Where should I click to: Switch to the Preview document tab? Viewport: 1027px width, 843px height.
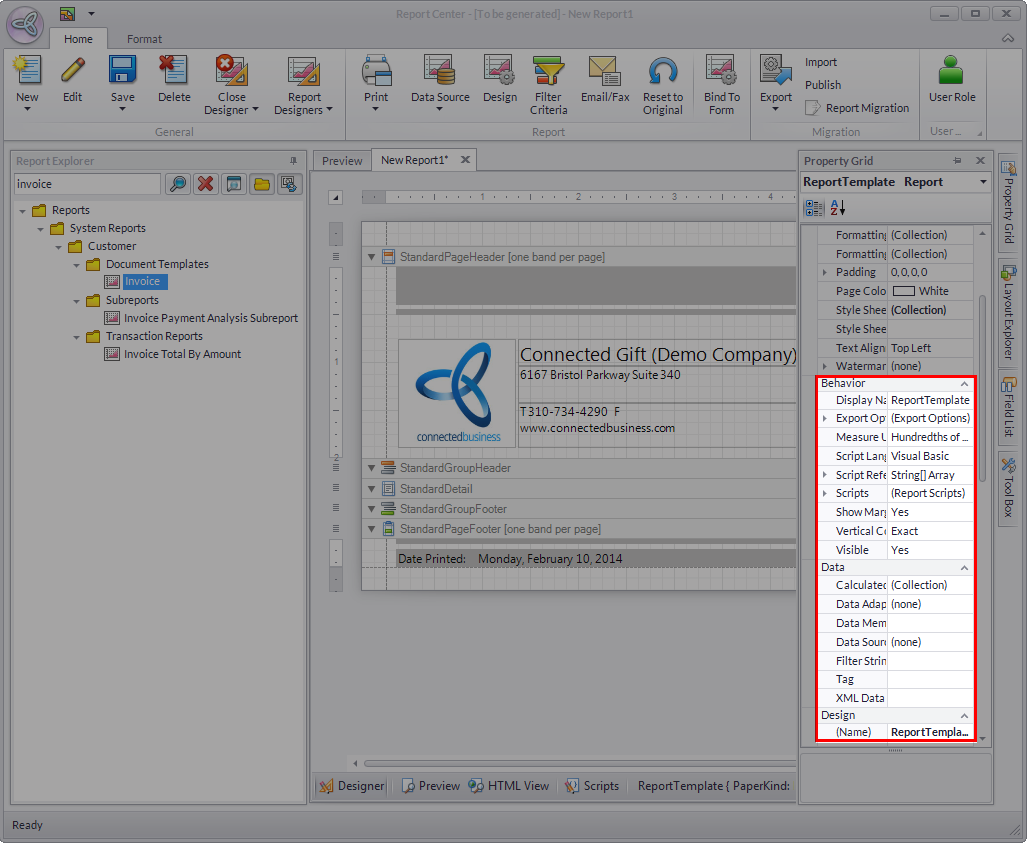342,160
